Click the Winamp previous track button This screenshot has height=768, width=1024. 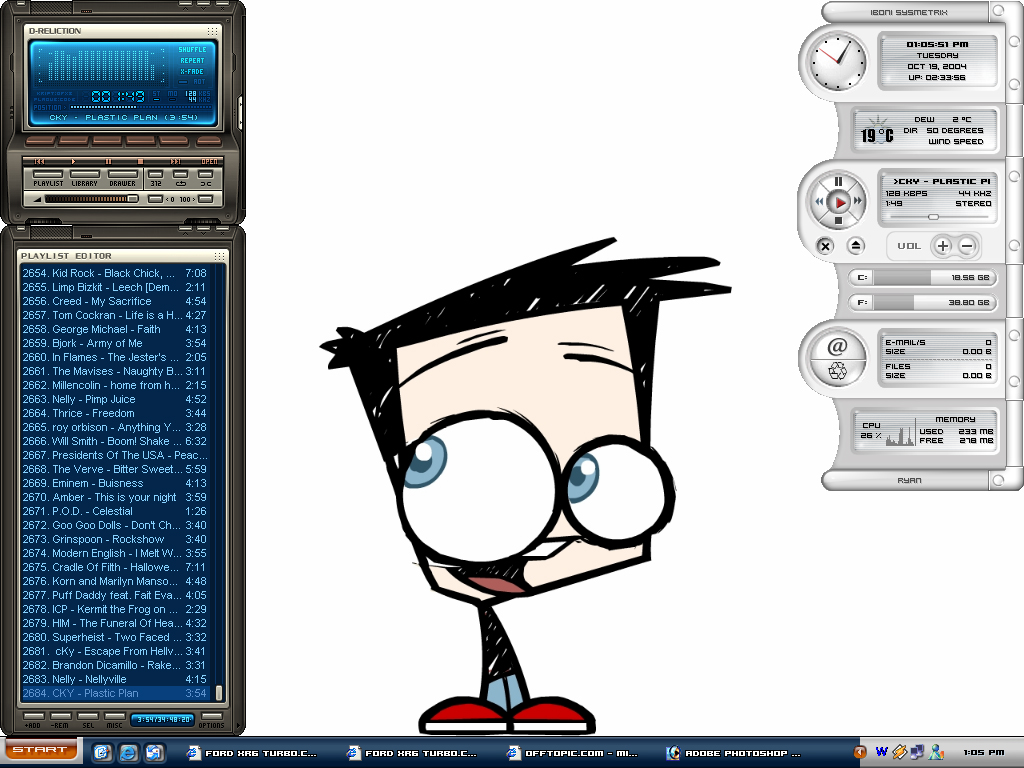point(39,161)
